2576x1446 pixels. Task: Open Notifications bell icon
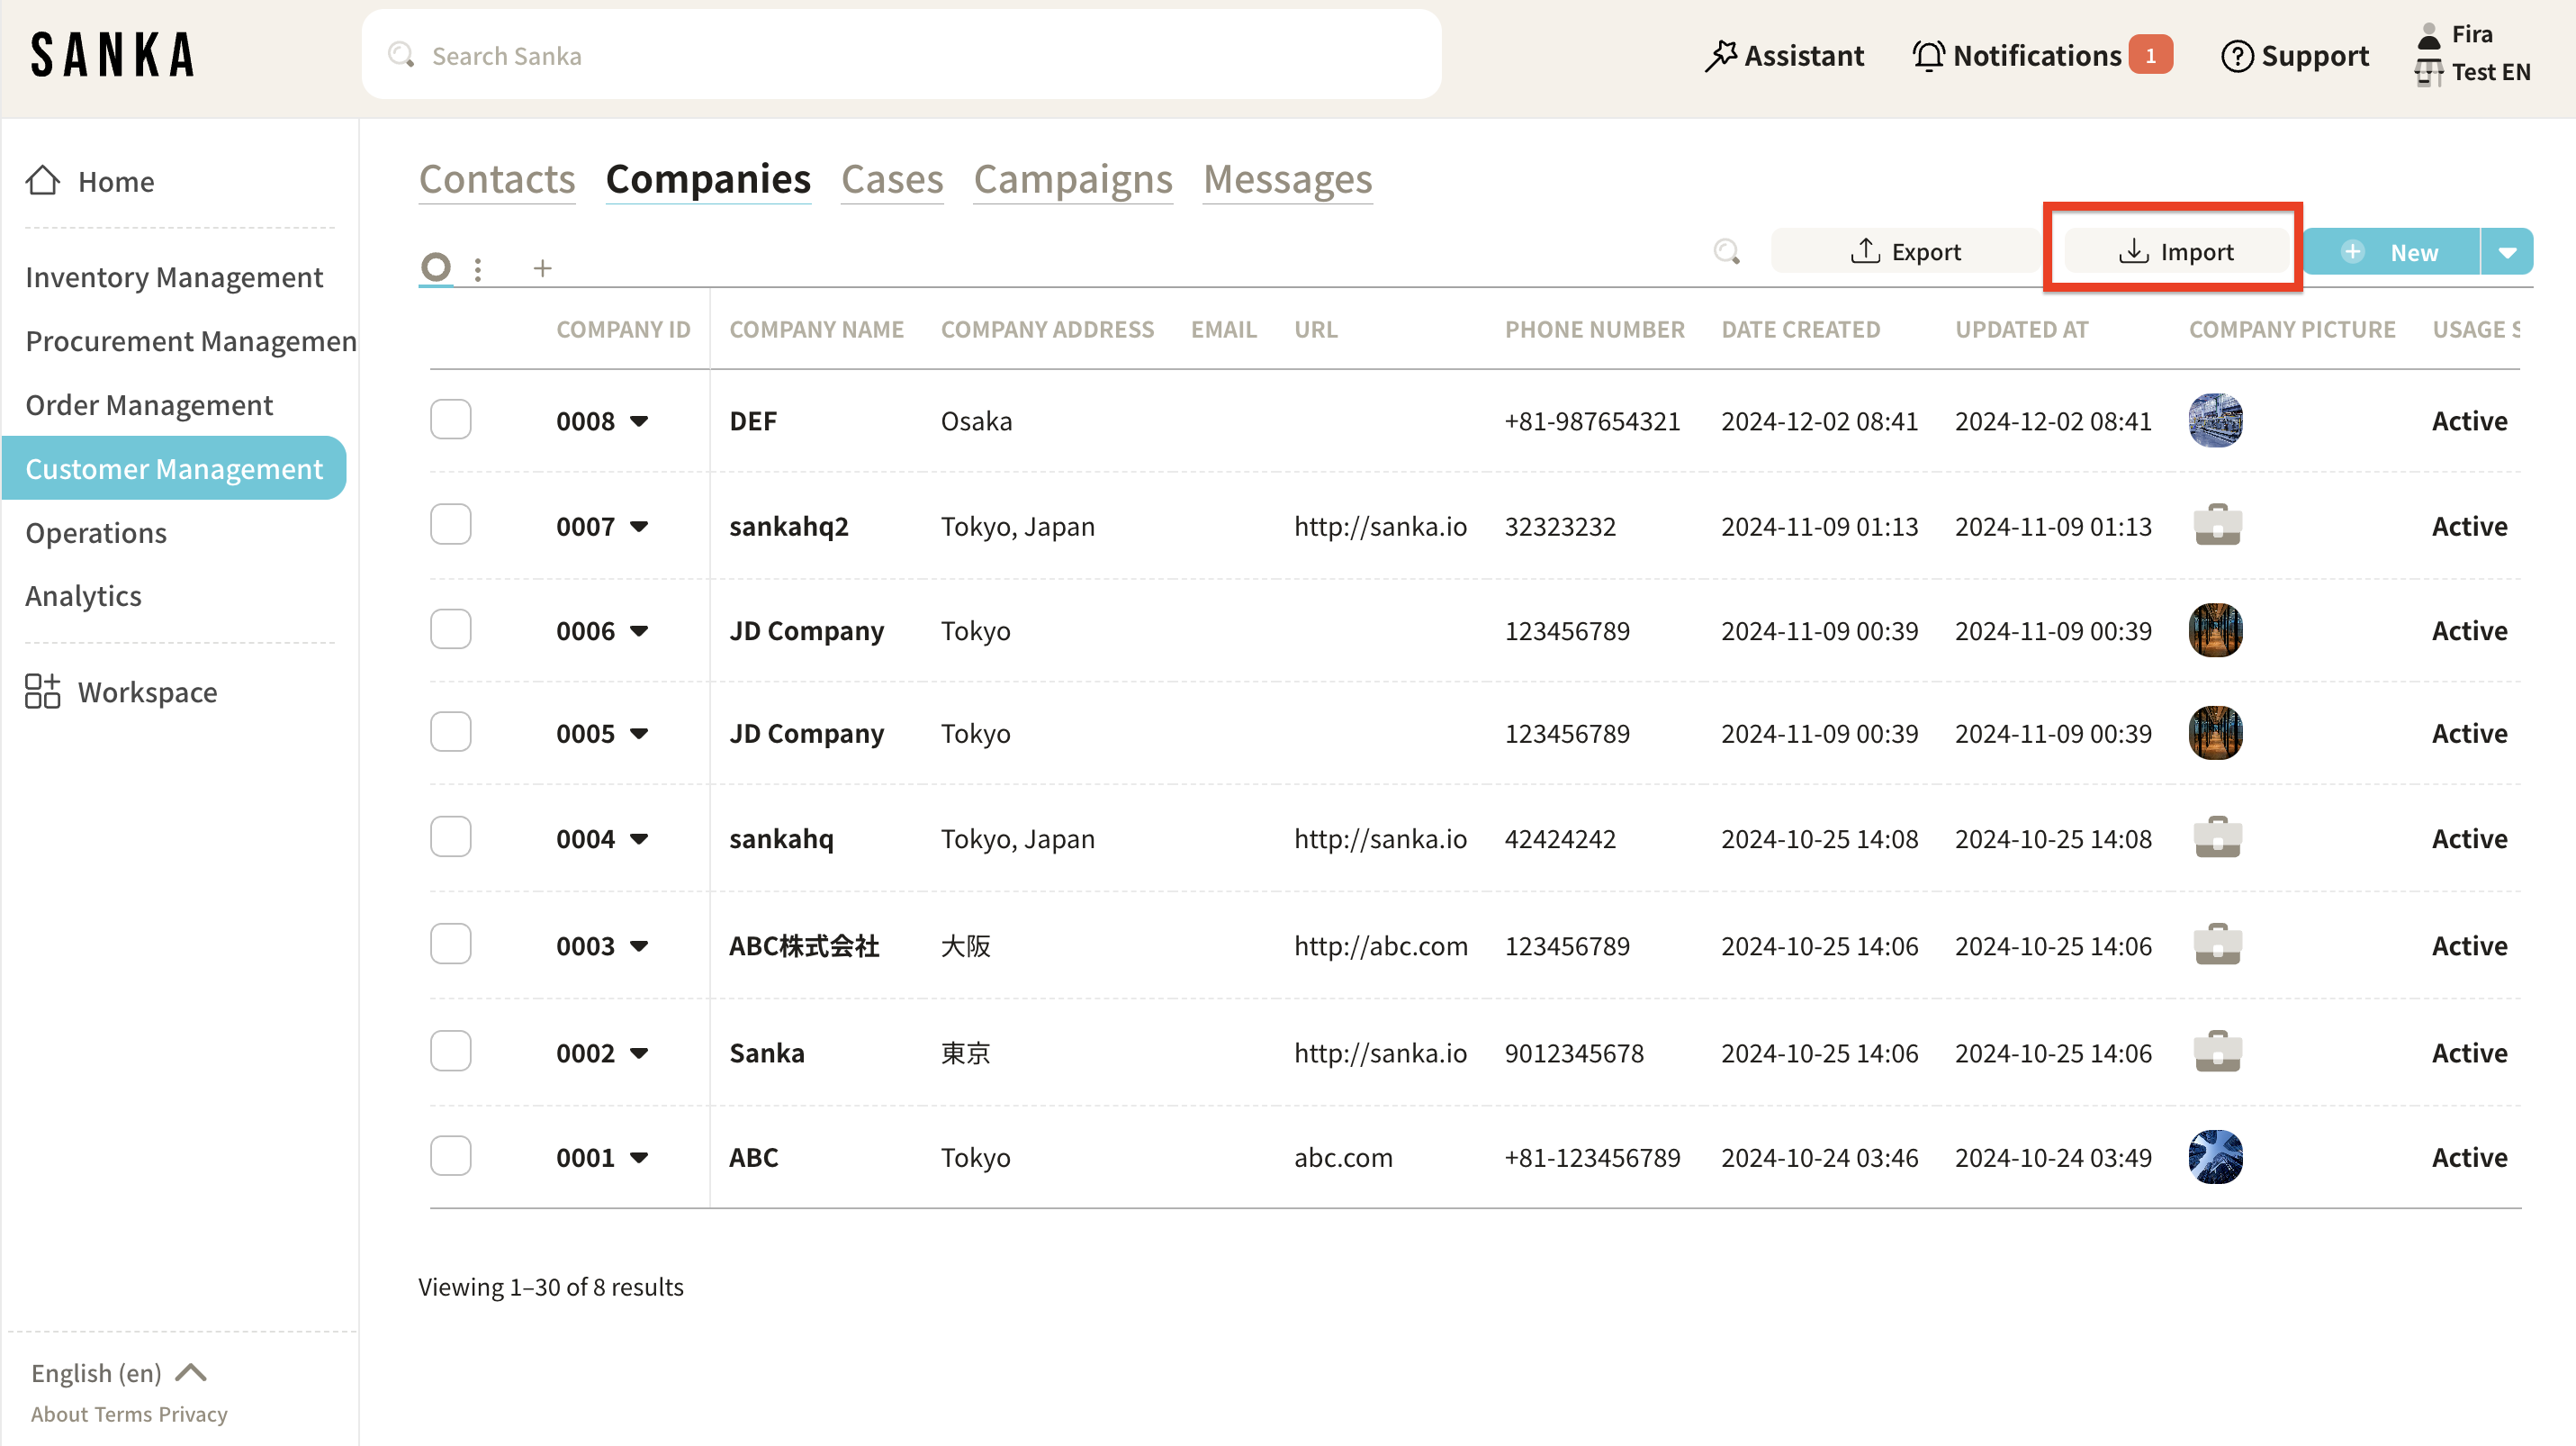pos(1928,56)
